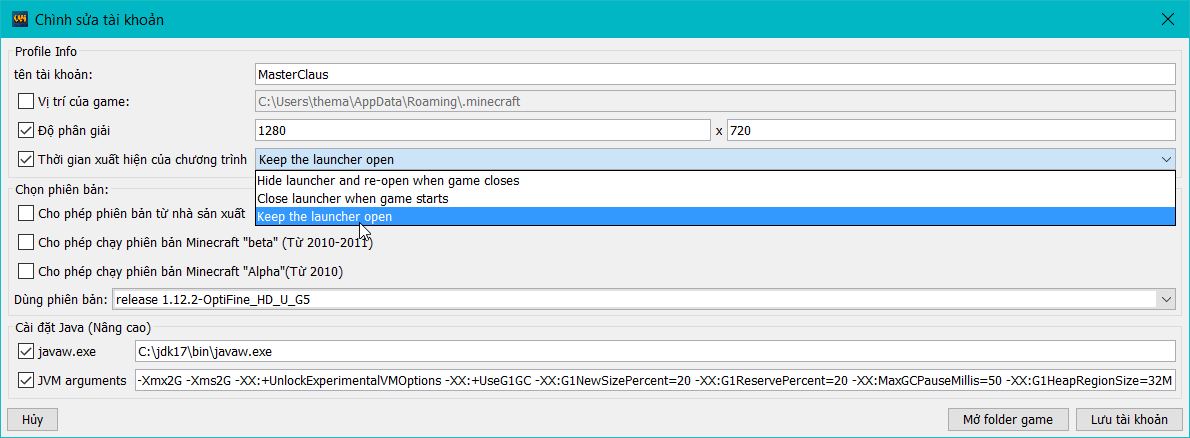Click the Mở folder game button
Image resolution: width=1190 pixels, height=438 pixels.
[1008, 420]
